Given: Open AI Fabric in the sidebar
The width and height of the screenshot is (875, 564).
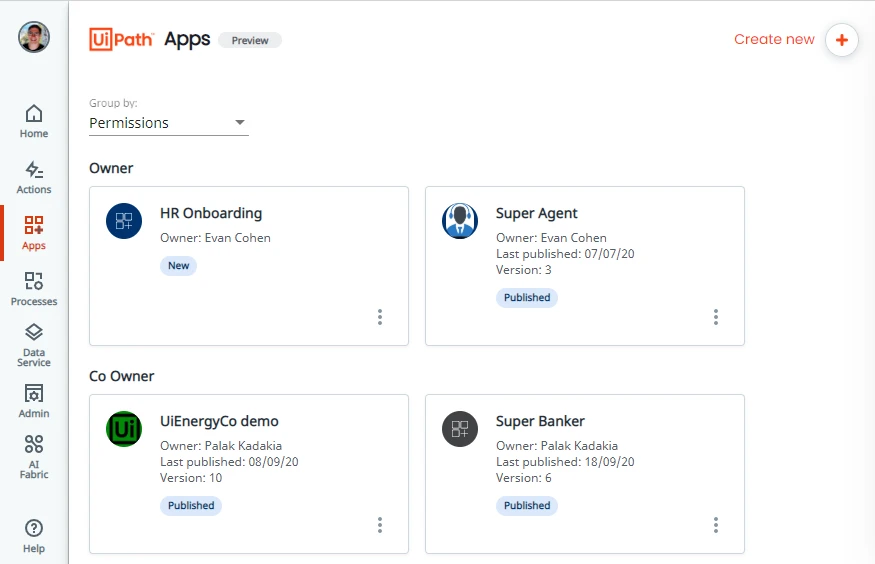Looking at the screenshot, I should (x=34, y=457).
